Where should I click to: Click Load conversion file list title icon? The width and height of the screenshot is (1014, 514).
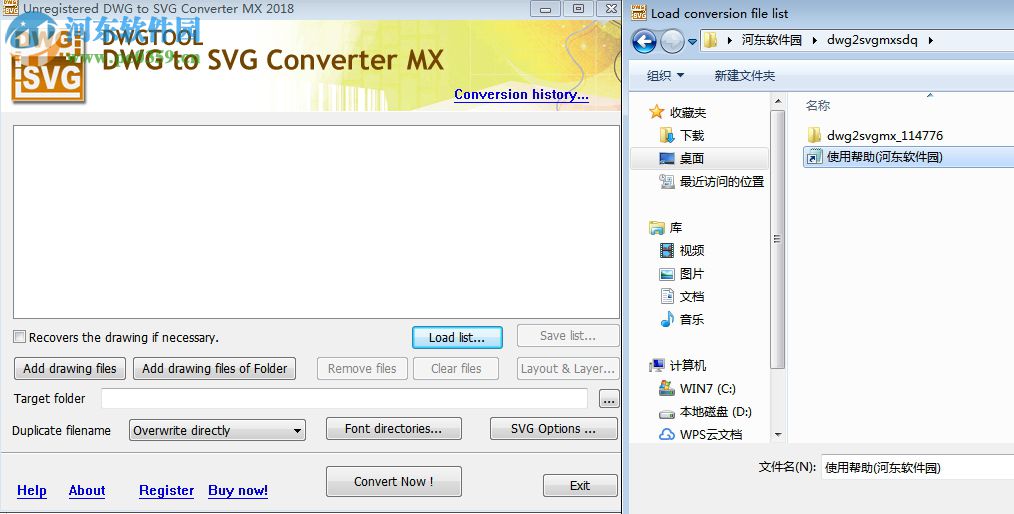[x=638, y=12]
